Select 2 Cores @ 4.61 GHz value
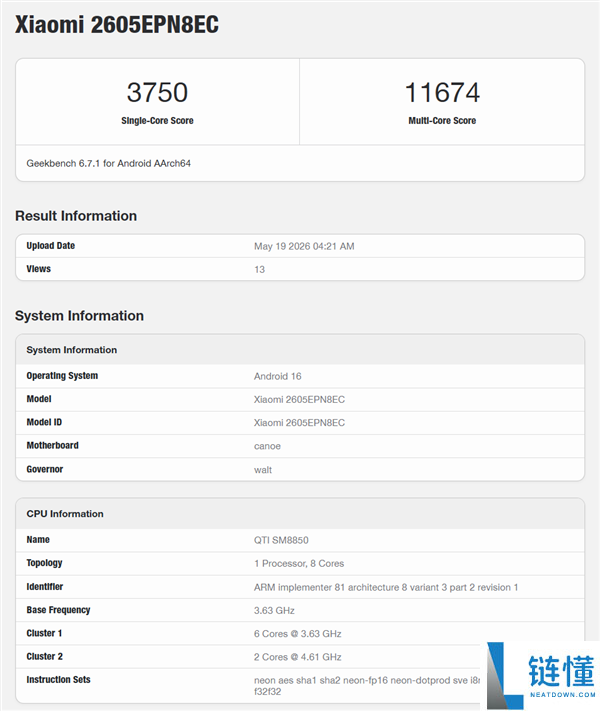 298,657
